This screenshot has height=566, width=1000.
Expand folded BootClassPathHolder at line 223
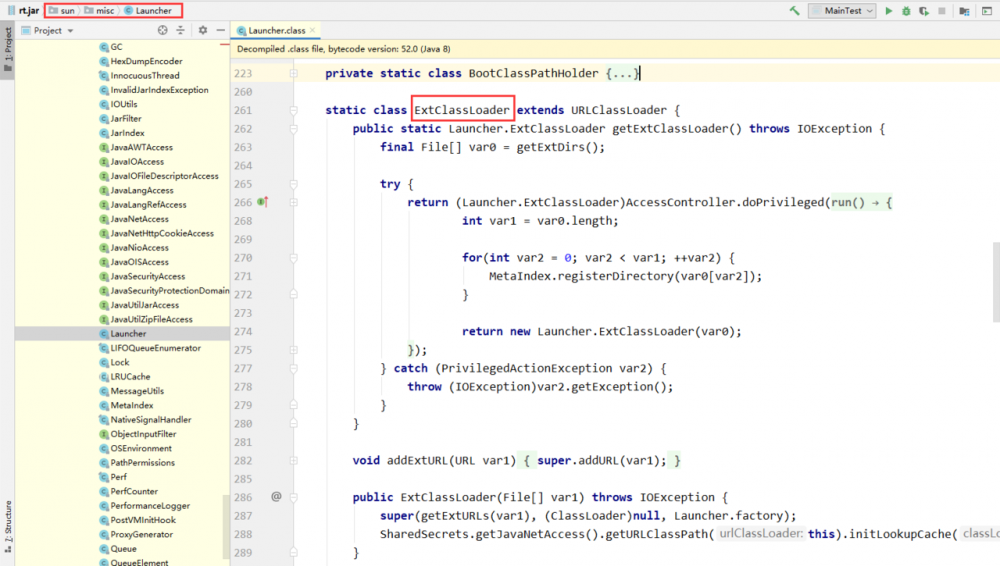[x=294, y=73]
